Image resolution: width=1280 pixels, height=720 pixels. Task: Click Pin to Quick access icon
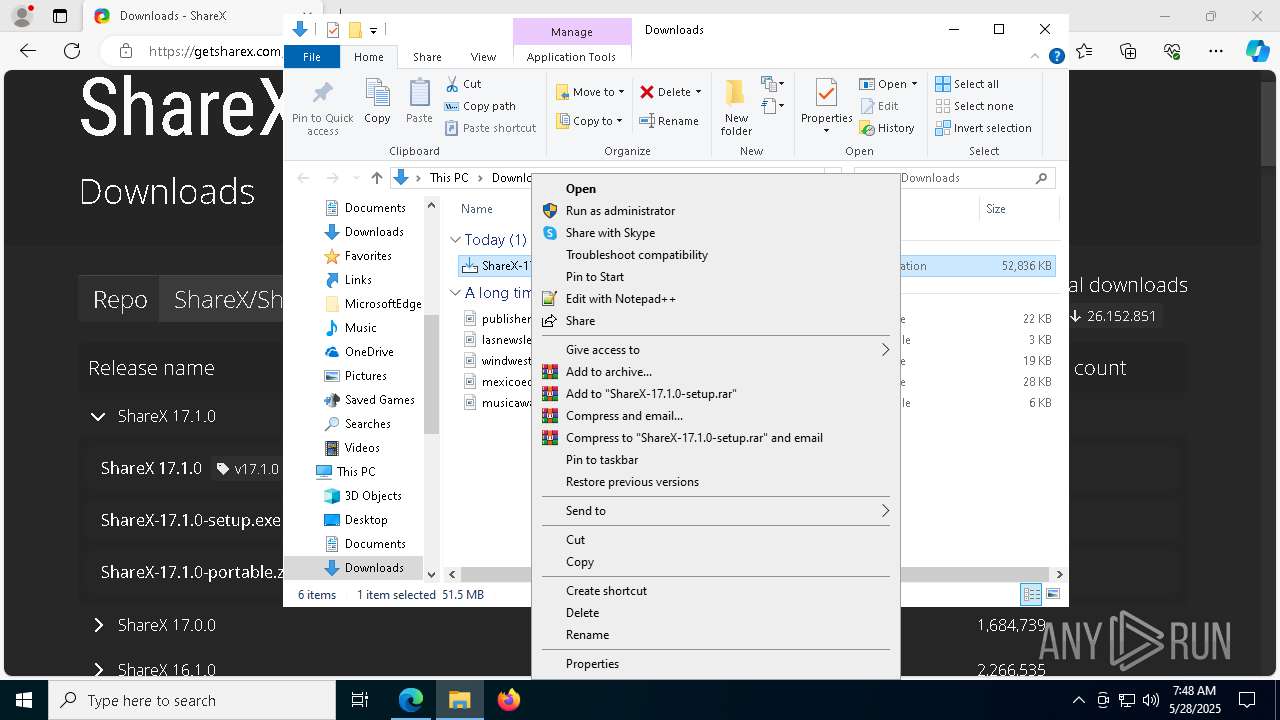coord(322,95)
